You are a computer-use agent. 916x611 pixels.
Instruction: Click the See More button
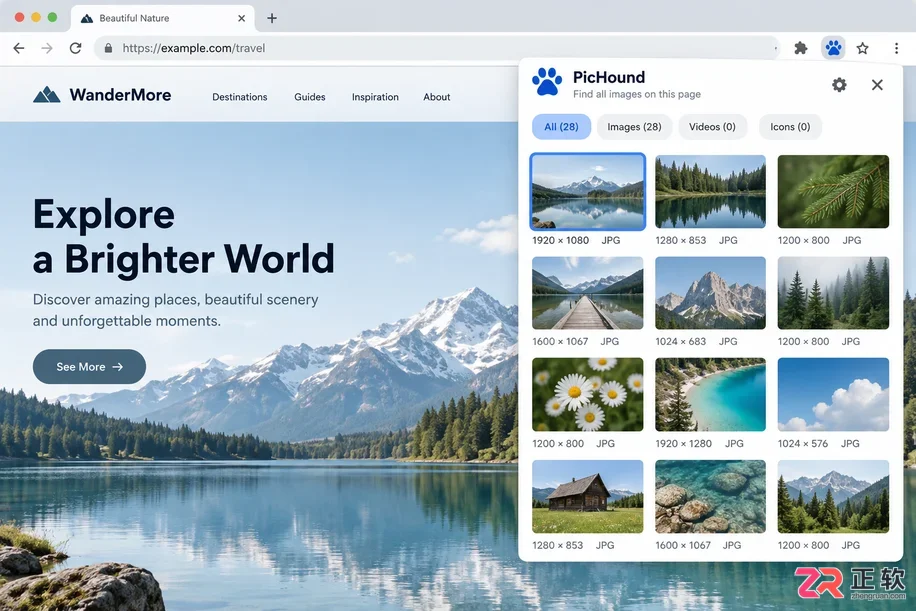click(89, 367)
